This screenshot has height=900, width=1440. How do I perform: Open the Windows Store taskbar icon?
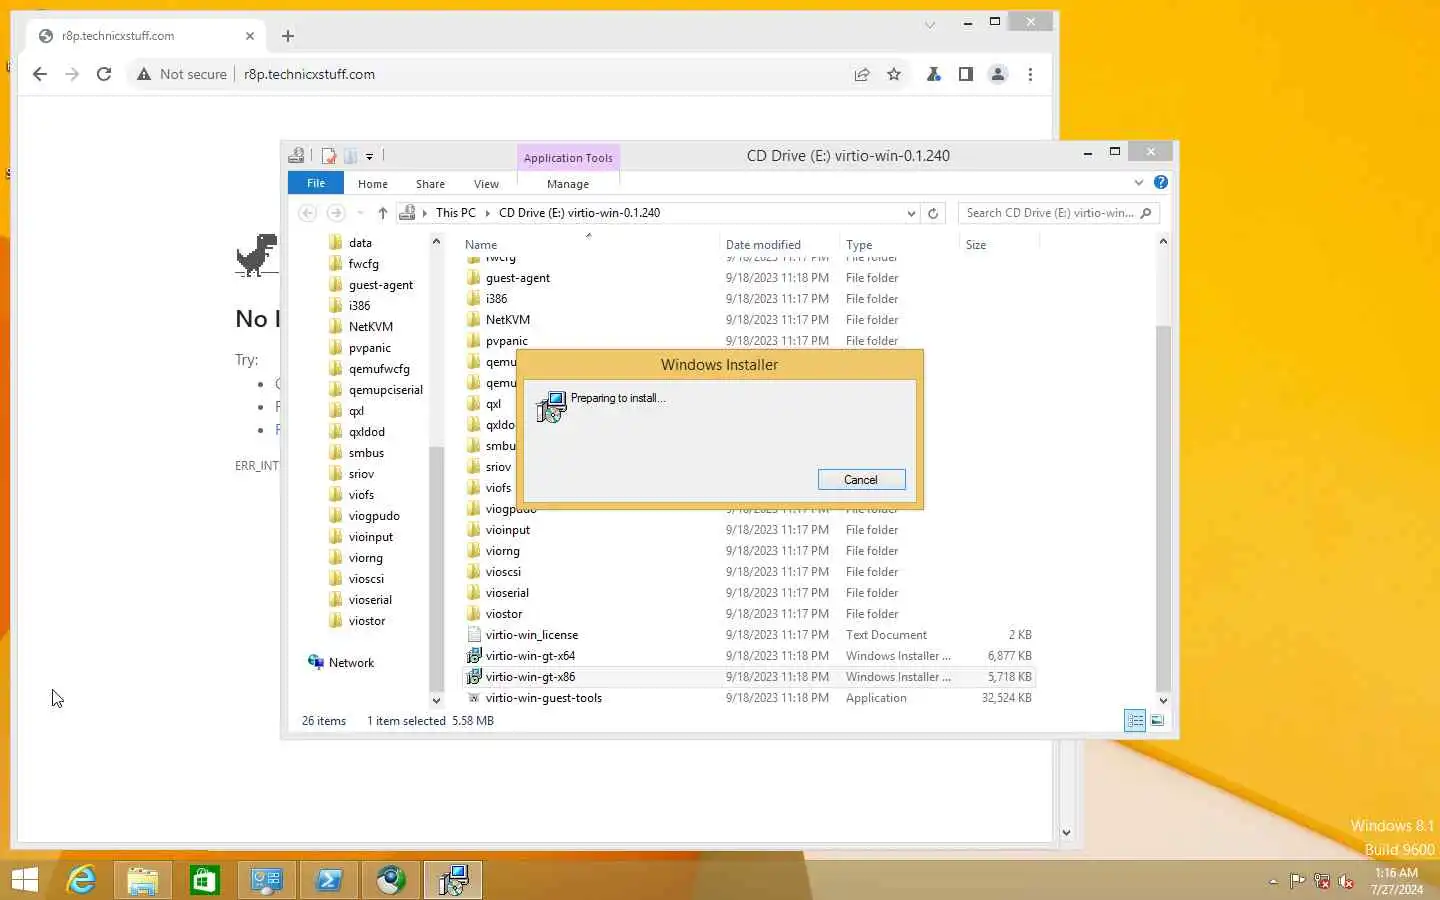(205, 880)
